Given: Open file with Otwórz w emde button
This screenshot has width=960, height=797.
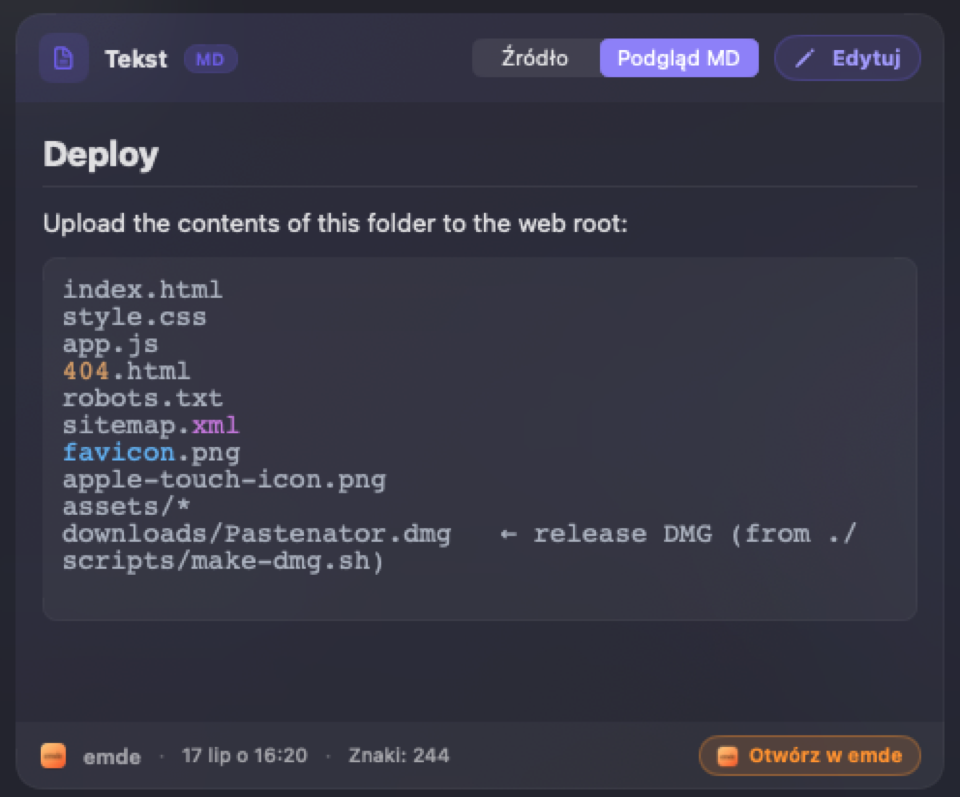Looking at the screenshot, I should 809,755.
